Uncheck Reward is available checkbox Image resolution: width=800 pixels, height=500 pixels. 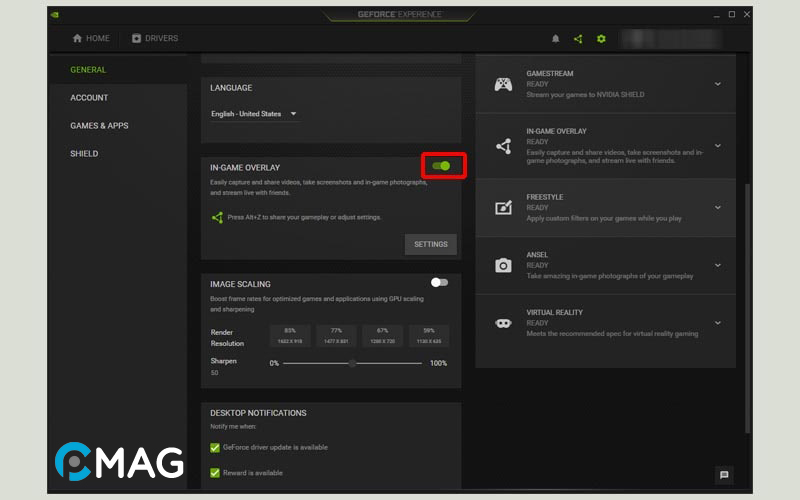(x=215, y=473)
